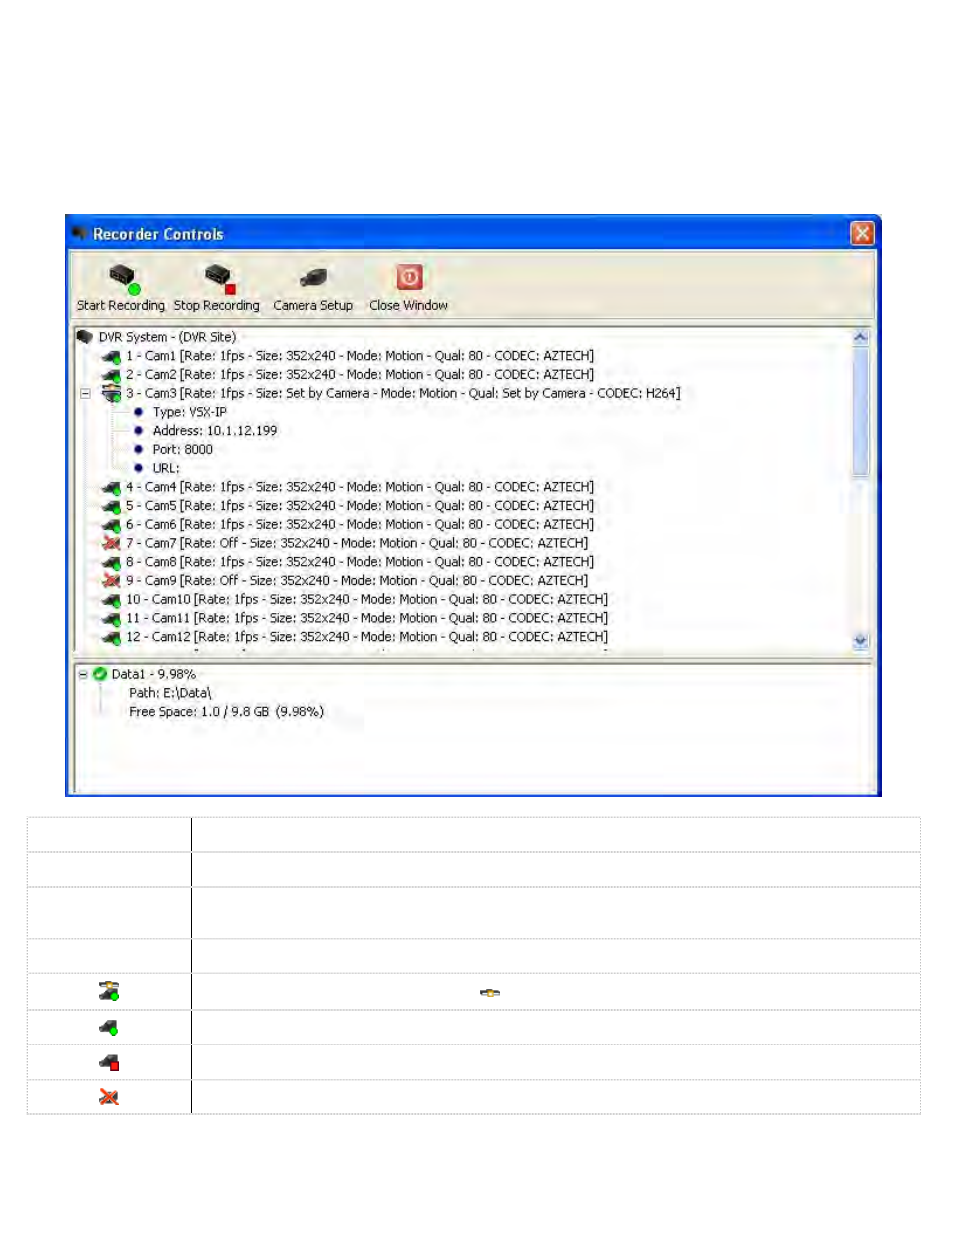This screenshot has height=1235, width=954.
Task: Select the row '2 - Cam2' in camera list
Action: 360,375
